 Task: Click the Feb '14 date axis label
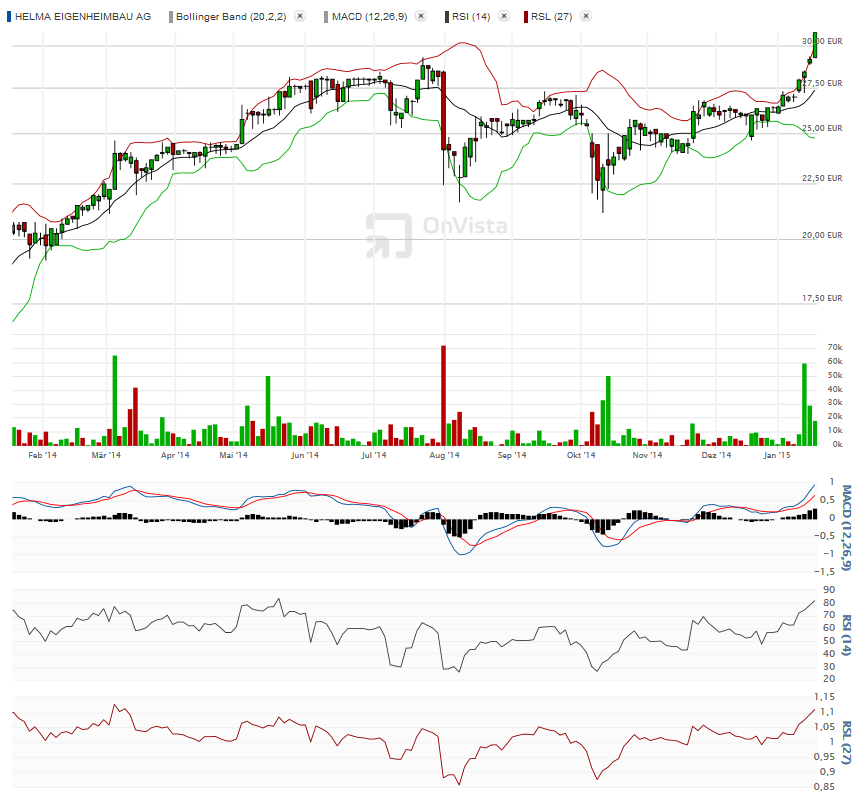click(x=42, y=455)
